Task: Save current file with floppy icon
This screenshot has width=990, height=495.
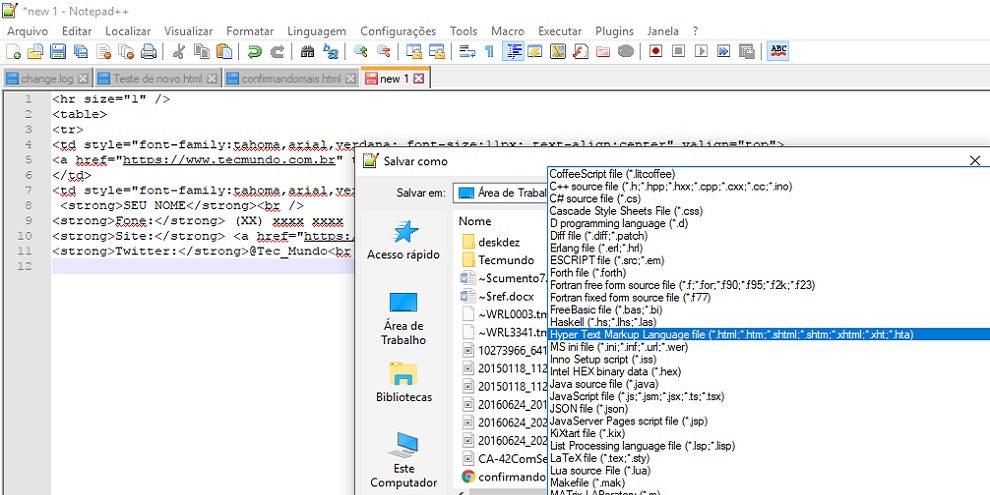Action: (58, 52)
